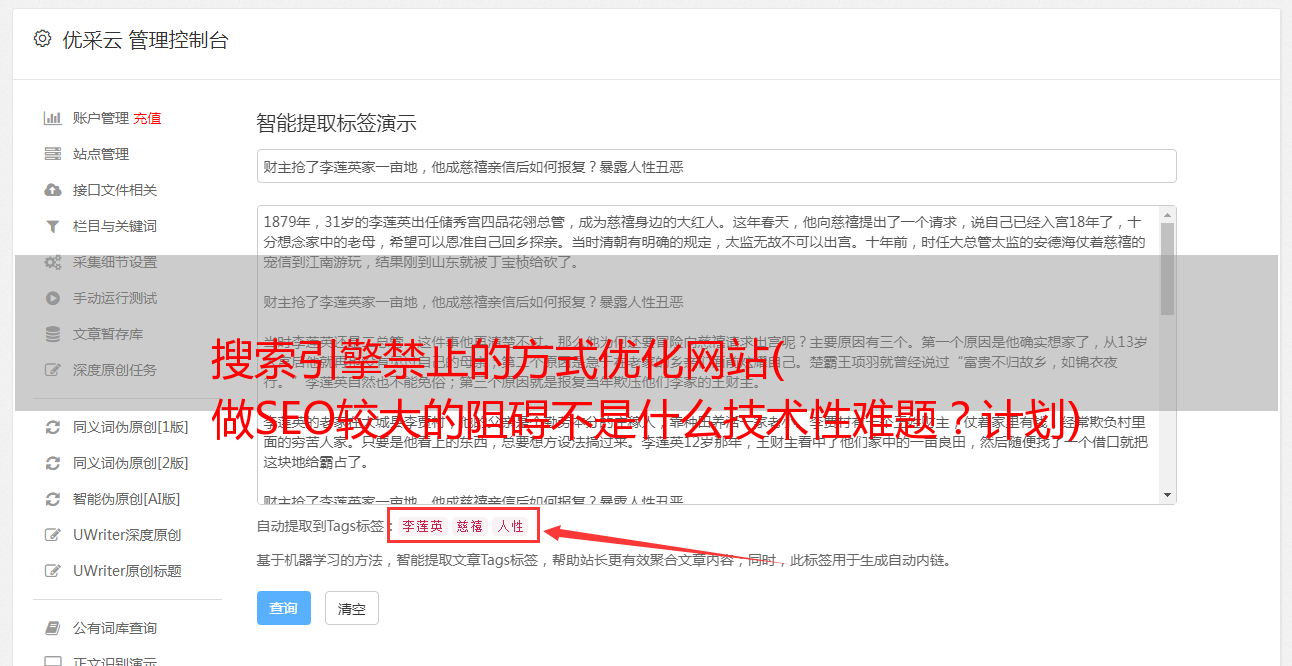Click the 智能伪原创[AI版] refresh icon
This screenshot has height=666, width=1292.
tap(53, 499)
